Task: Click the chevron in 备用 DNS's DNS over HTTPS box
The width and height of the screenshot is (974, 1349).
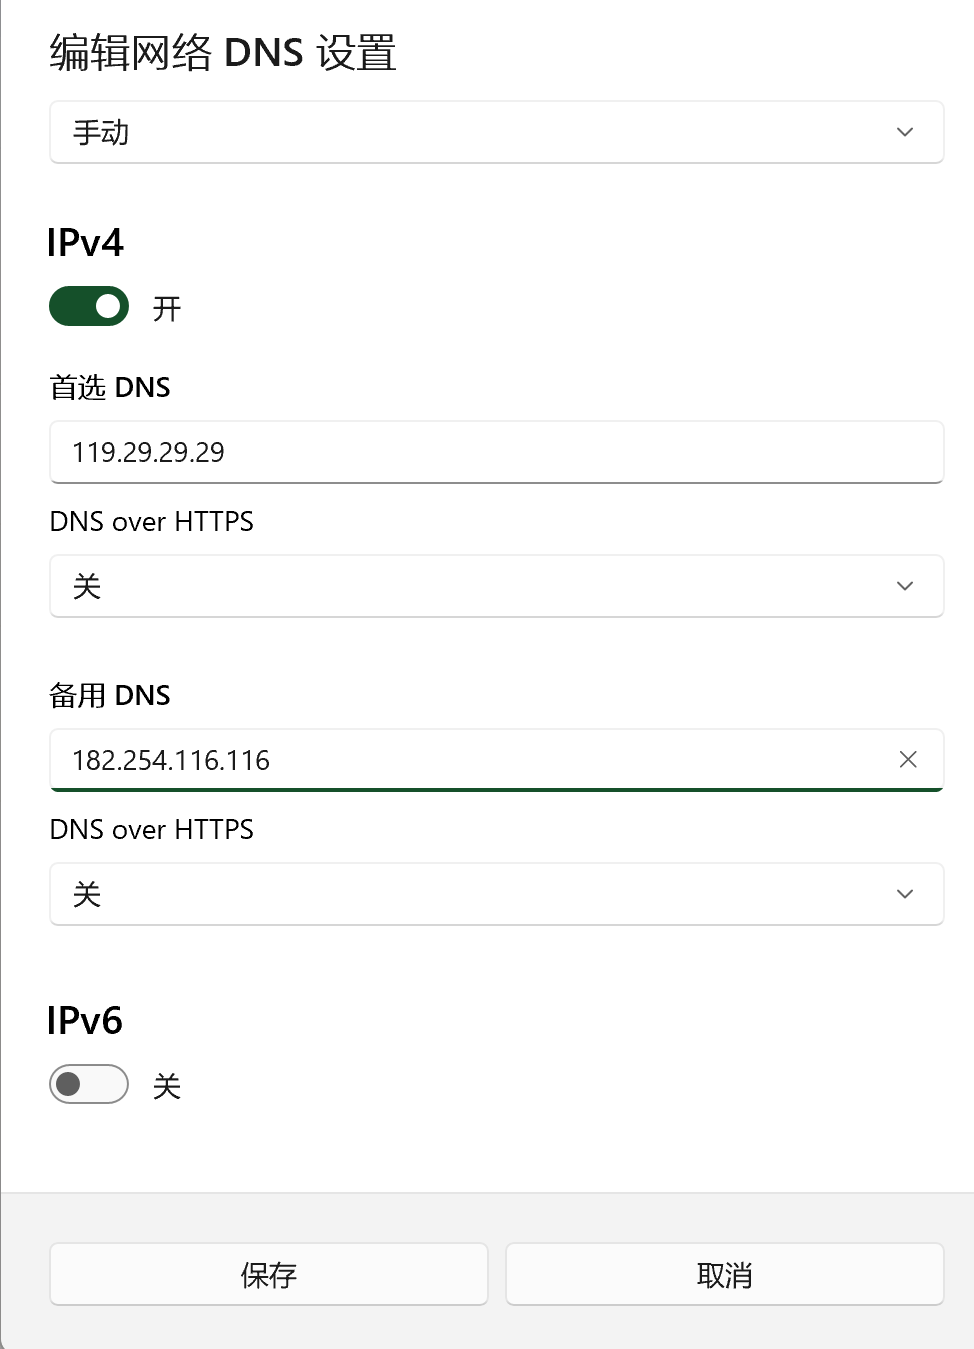Action: tap(905, 894)
